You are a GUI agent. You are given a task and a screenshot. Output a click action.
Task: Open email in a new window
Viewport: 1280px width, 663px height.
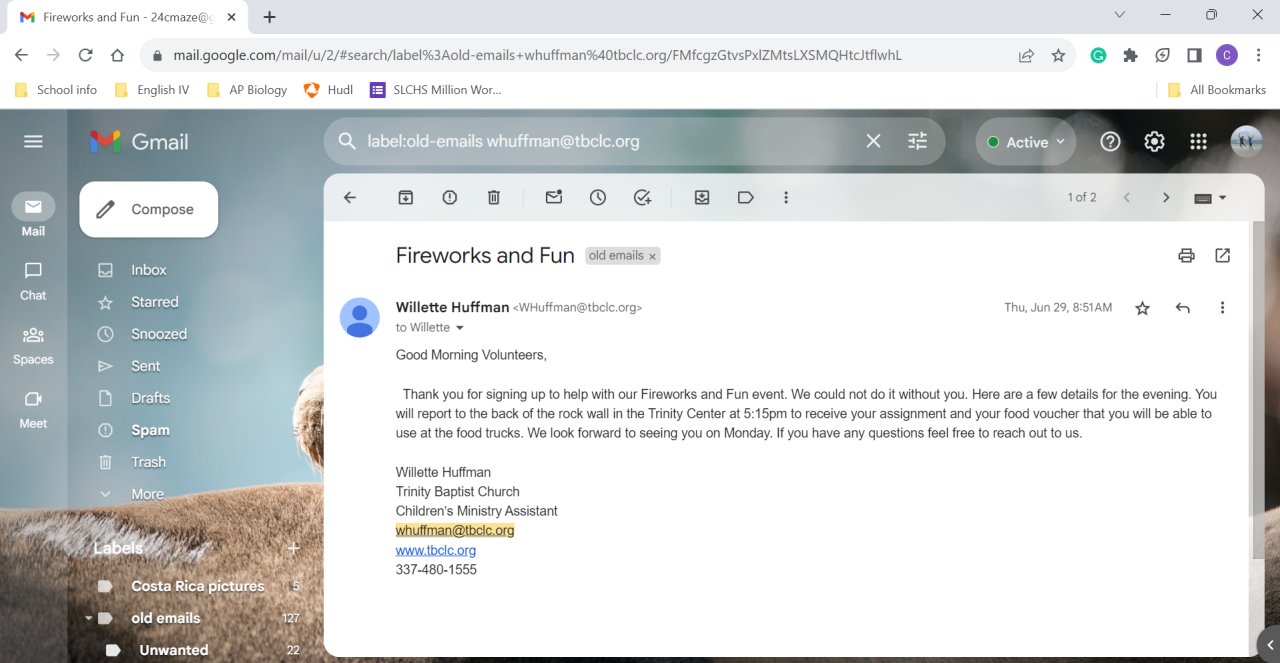tap(1222, 255)
